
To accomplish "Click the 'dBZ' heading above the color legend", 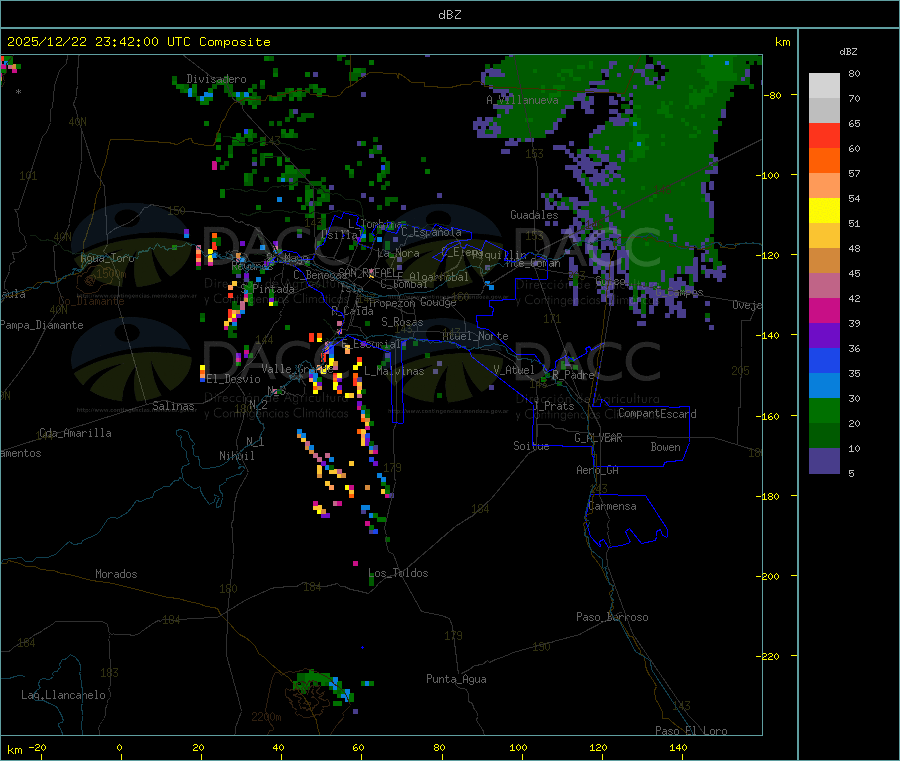I will point(848,52).
